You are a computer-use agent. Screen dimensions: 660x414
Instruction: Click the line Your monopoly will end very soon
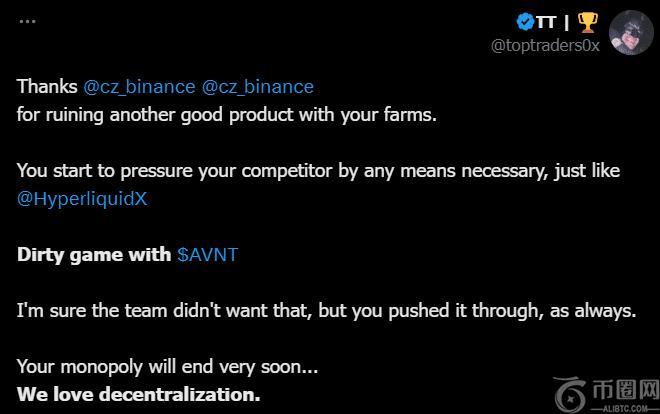click(x=167, y=366)
